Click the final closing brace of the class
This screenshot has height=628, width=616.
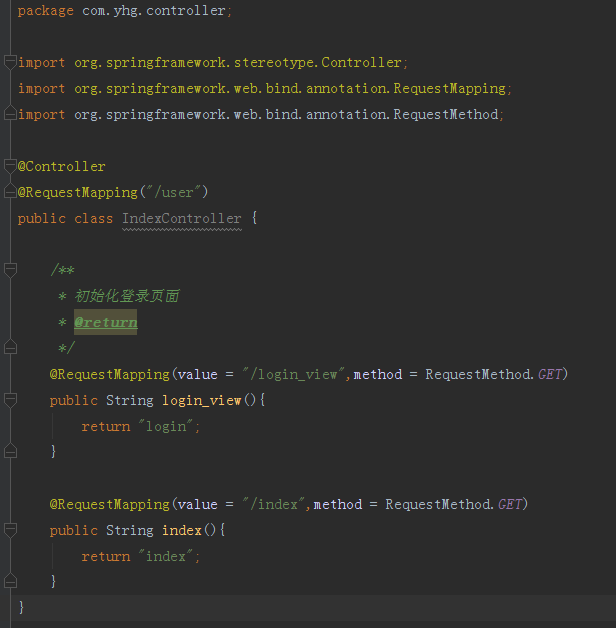(21, 607)
